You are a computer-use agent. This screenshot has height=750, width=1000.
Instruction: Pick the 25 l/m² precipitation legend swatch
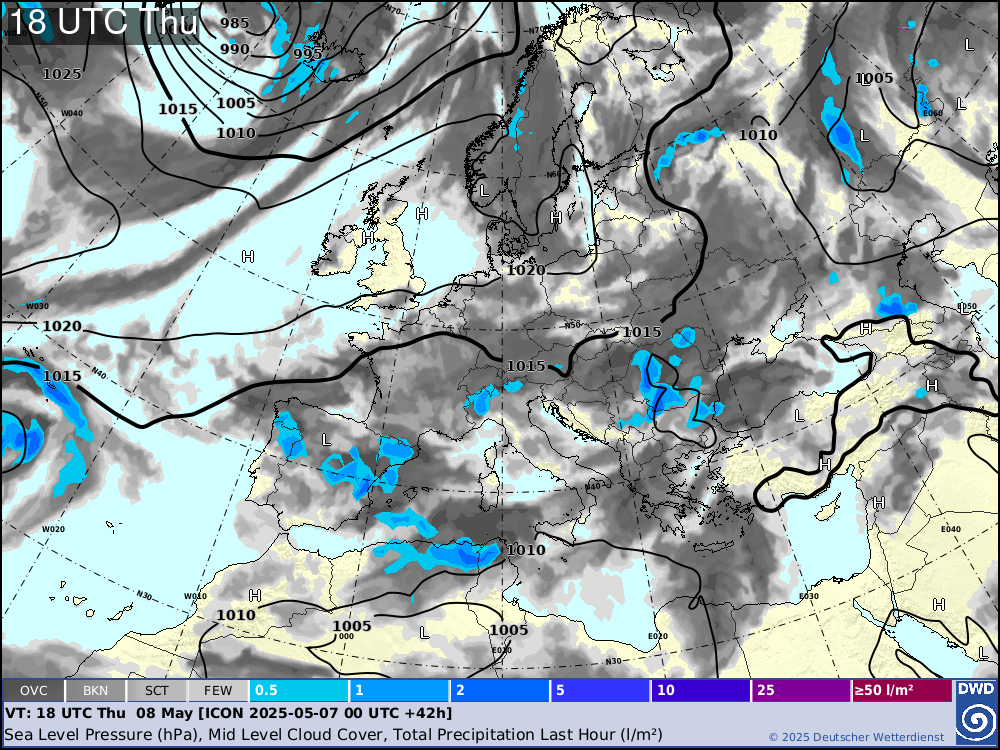coord(802,691)
